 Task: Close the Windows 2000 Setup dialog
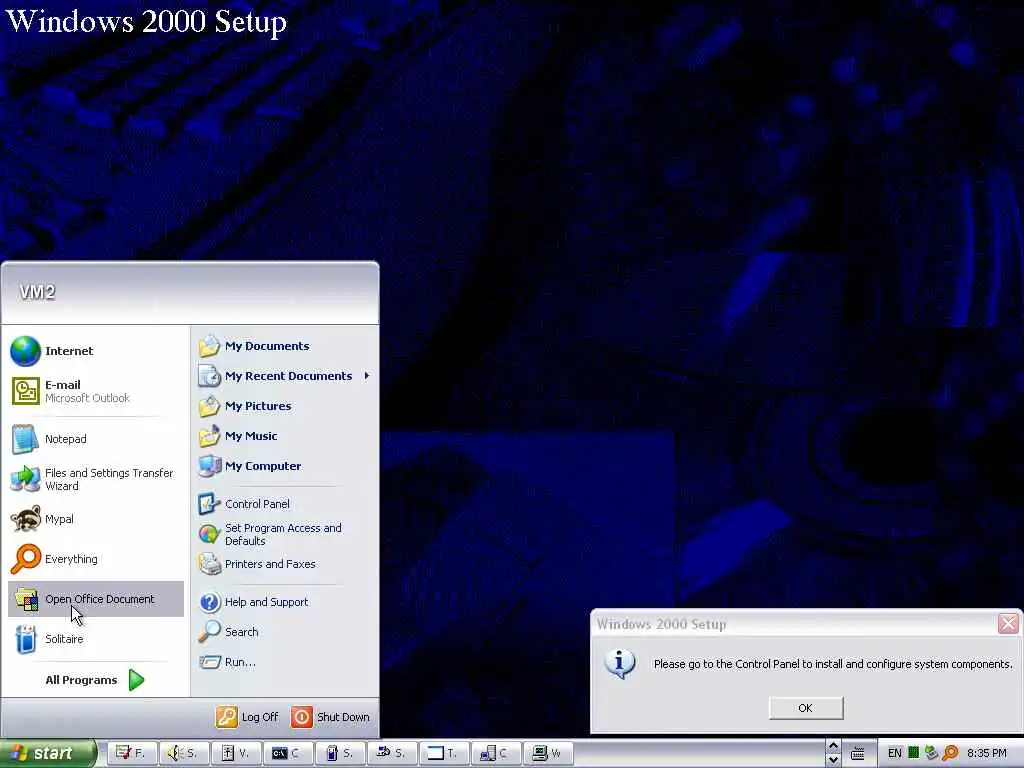coord(1008,624)
